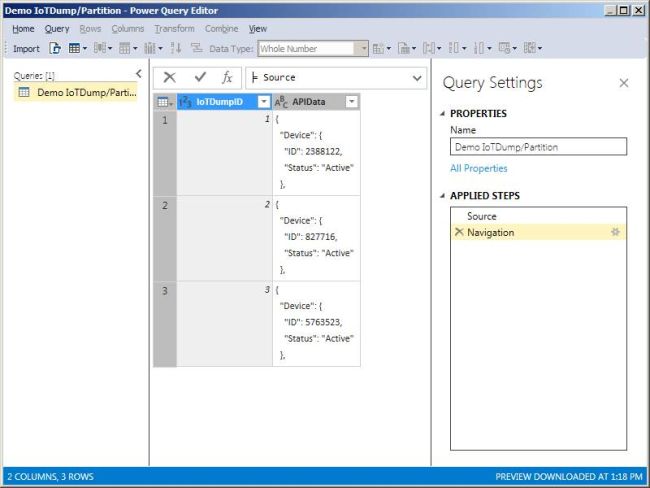Screen dimensions: 650x488
Task: Click the ABC data type icon on APIData
Action: [x=281, y=102]
